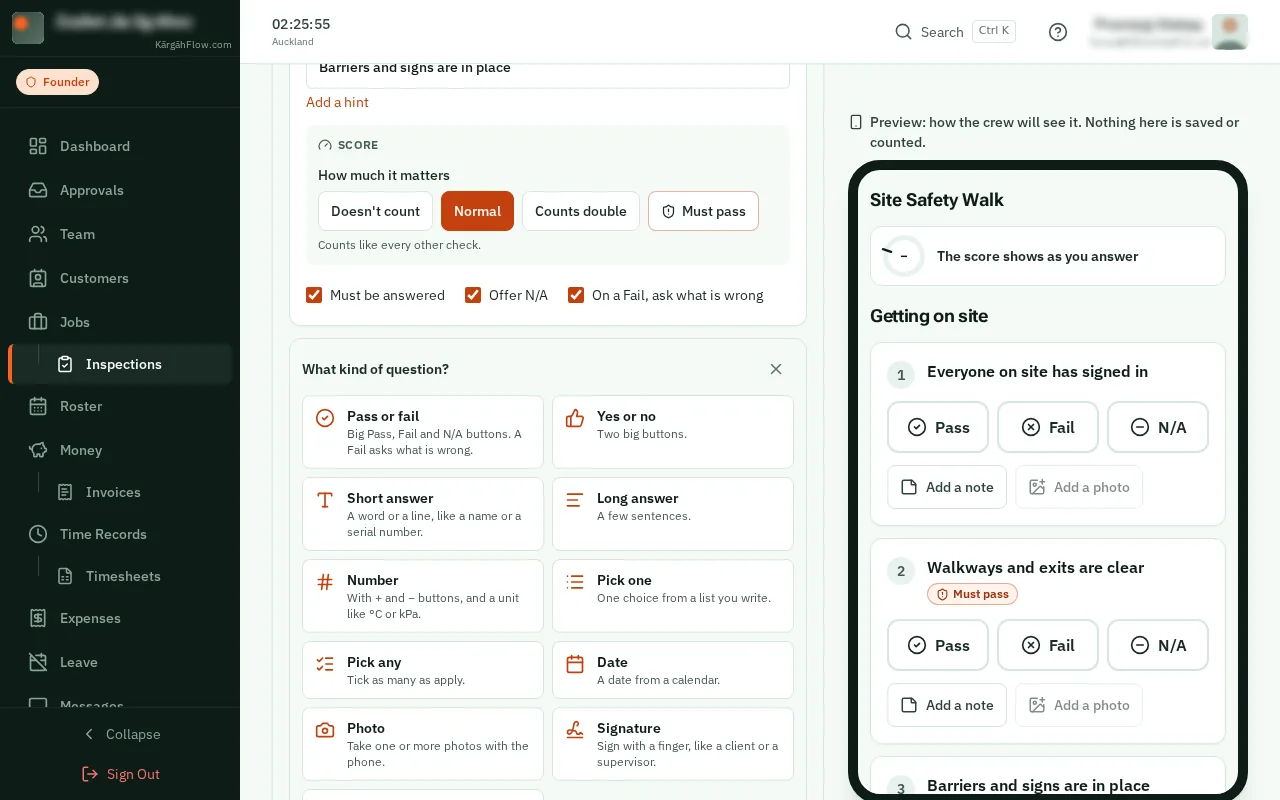Viewport: 1280px width, 800px height.
Task: Choose the Short answer question type
Action: tap(423, 514)
